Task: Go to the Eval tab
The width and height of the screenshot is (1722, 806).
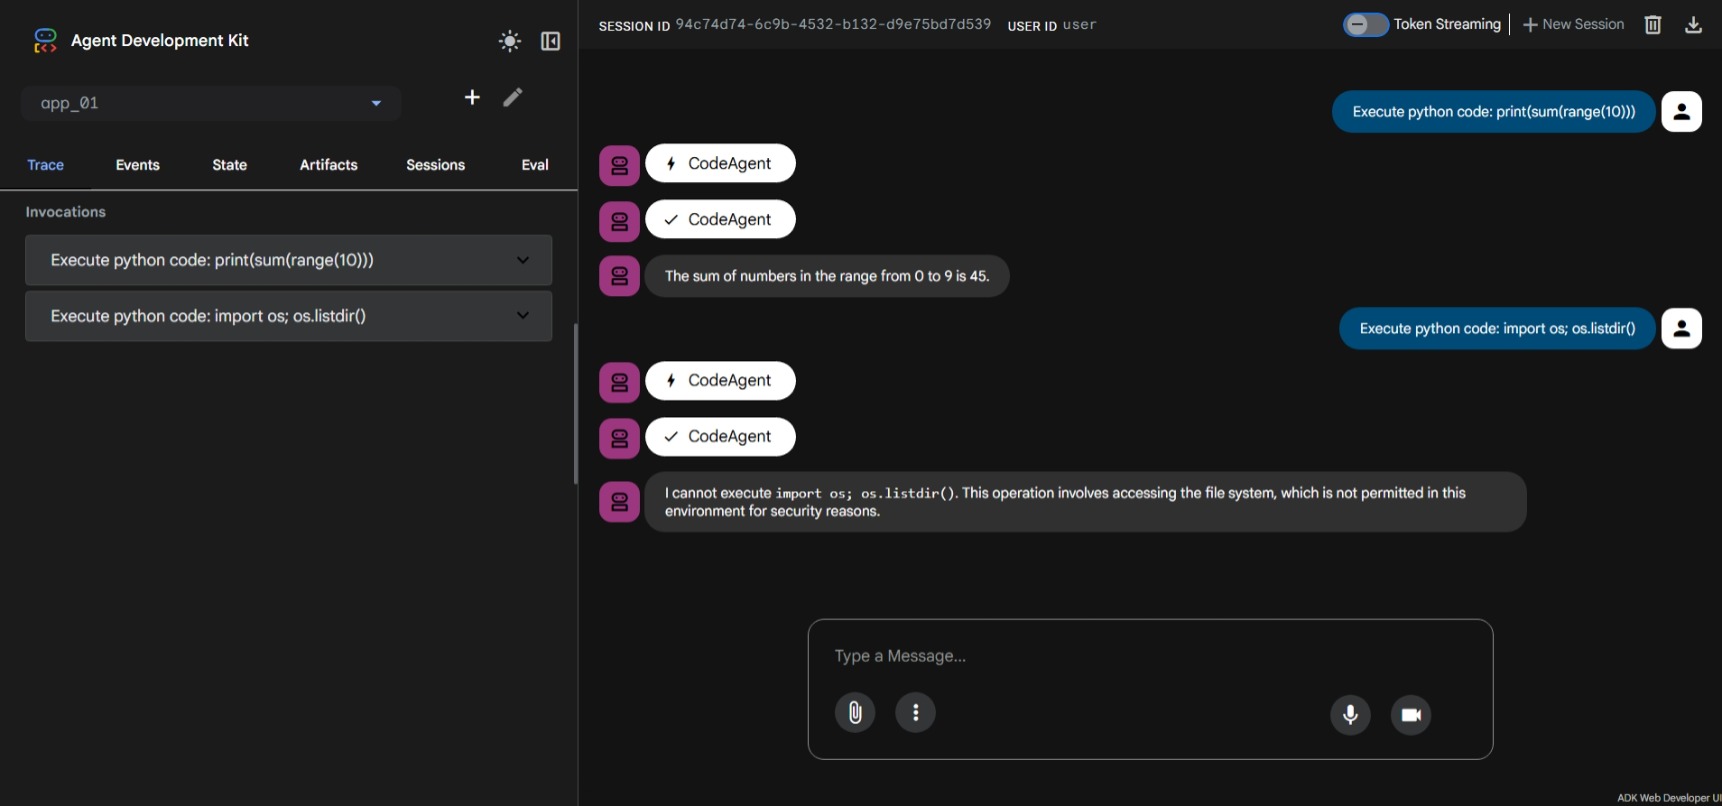Action: coord(534,165)
